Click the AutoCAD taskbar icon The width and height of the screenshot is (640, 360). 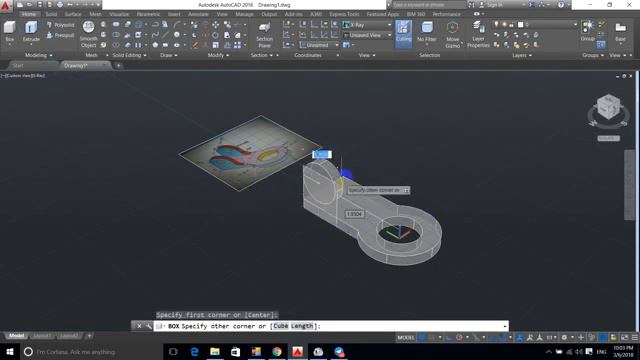tap(297, 351)
